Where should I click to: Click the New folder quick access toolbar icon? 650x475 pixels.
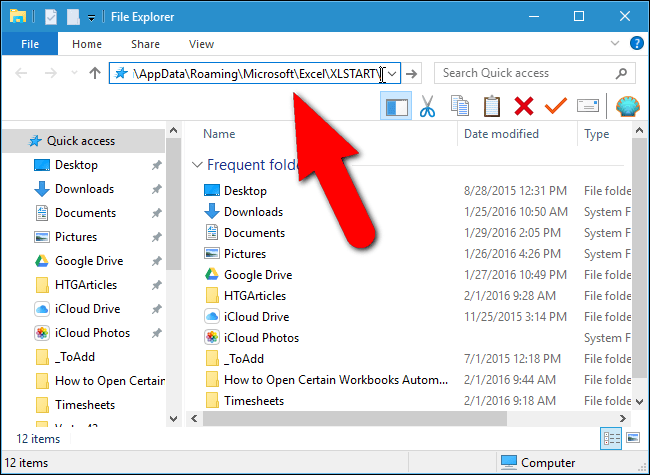pos(73,17)
